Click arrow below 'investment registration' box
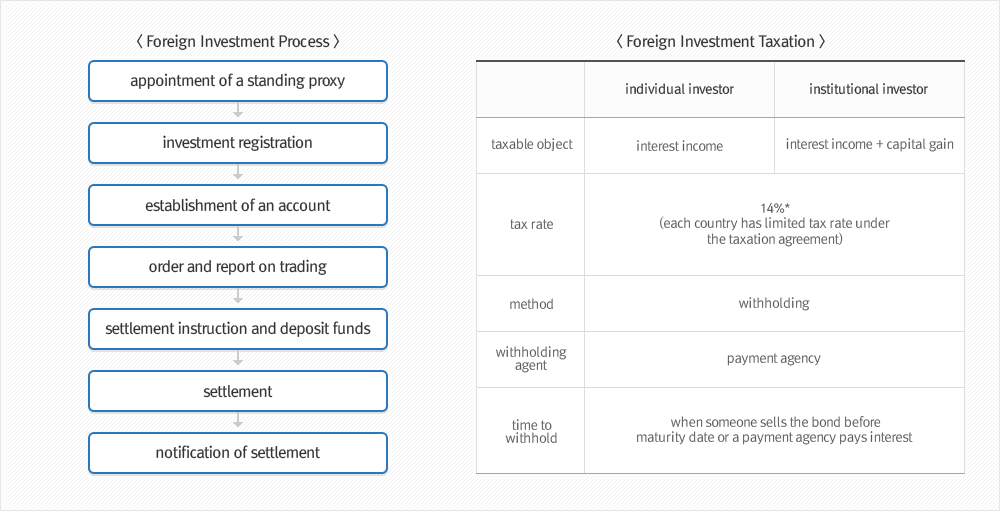Viewport: 1000px width, 511px height. click(238, 172)
